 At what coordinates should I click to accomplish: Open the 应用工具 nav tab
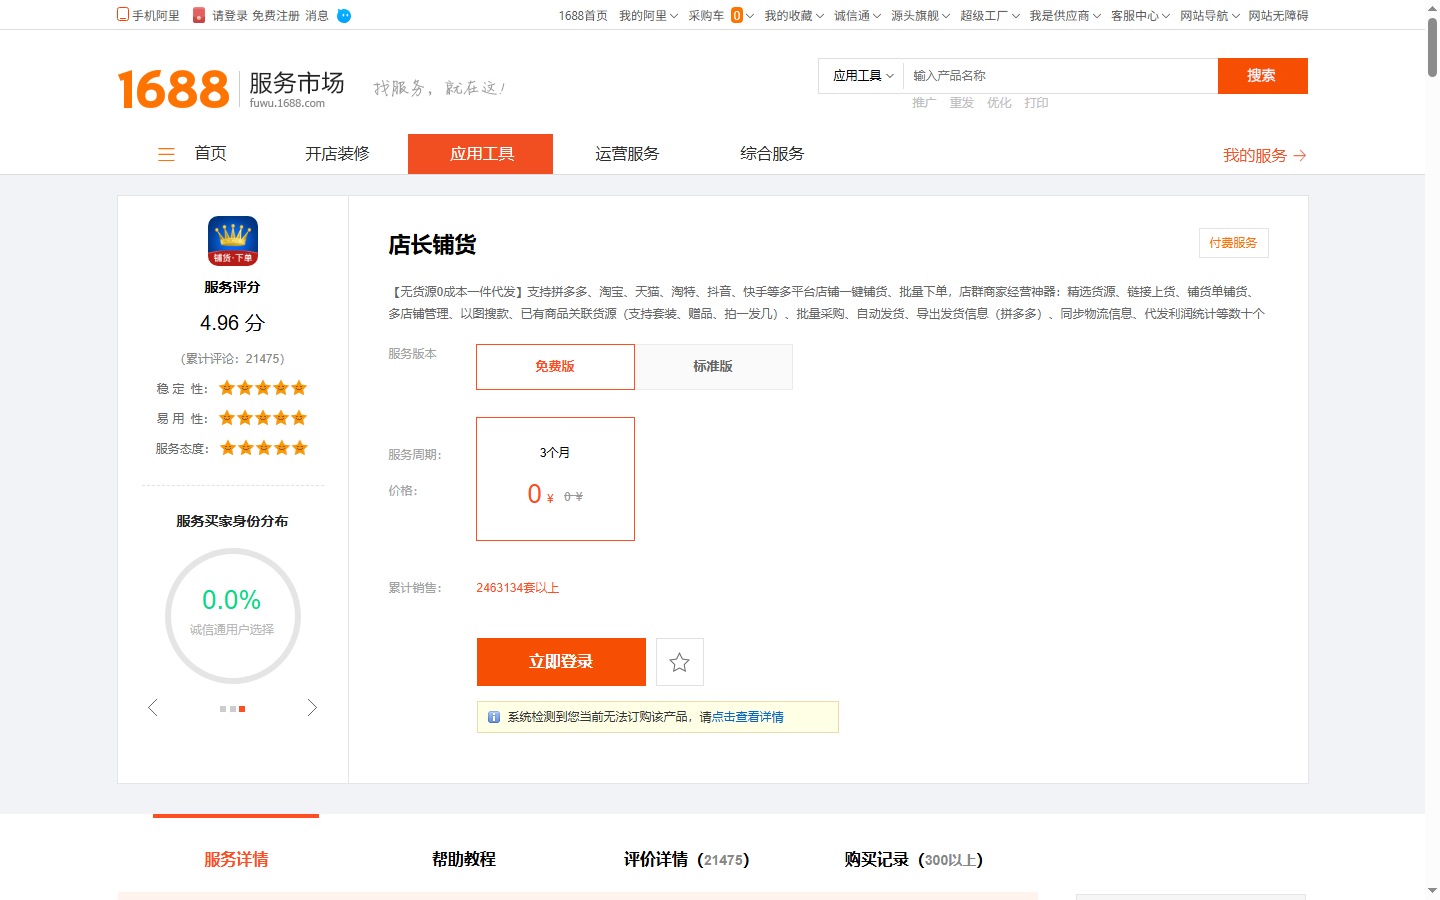[x=481, y=154]
